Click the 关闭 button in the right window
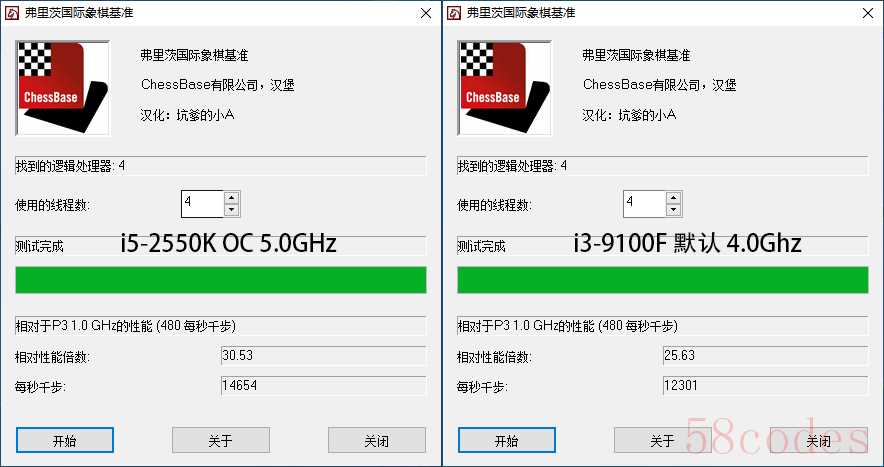This screenshot has width=884, height=467. pos(819,440)
